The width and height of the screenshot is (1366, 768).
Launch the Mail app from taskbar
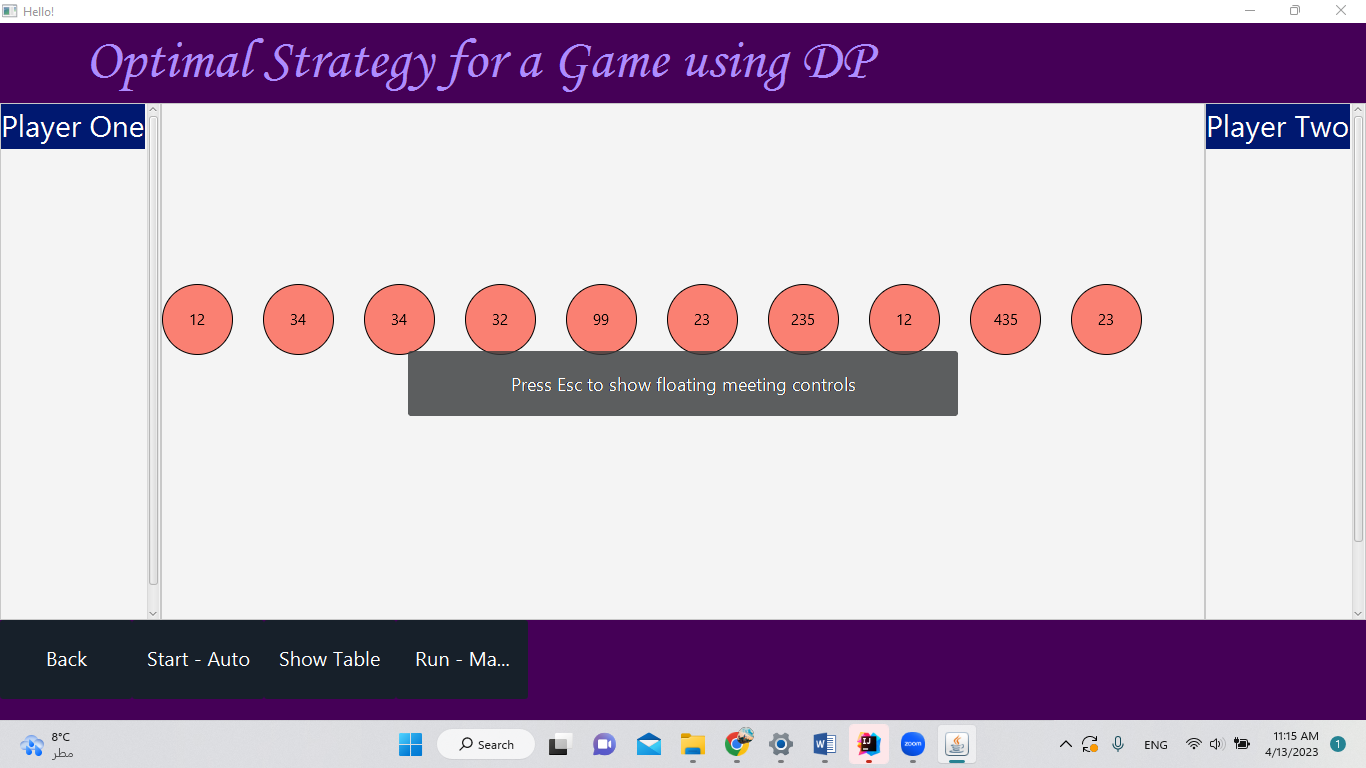tap(648, 744)
